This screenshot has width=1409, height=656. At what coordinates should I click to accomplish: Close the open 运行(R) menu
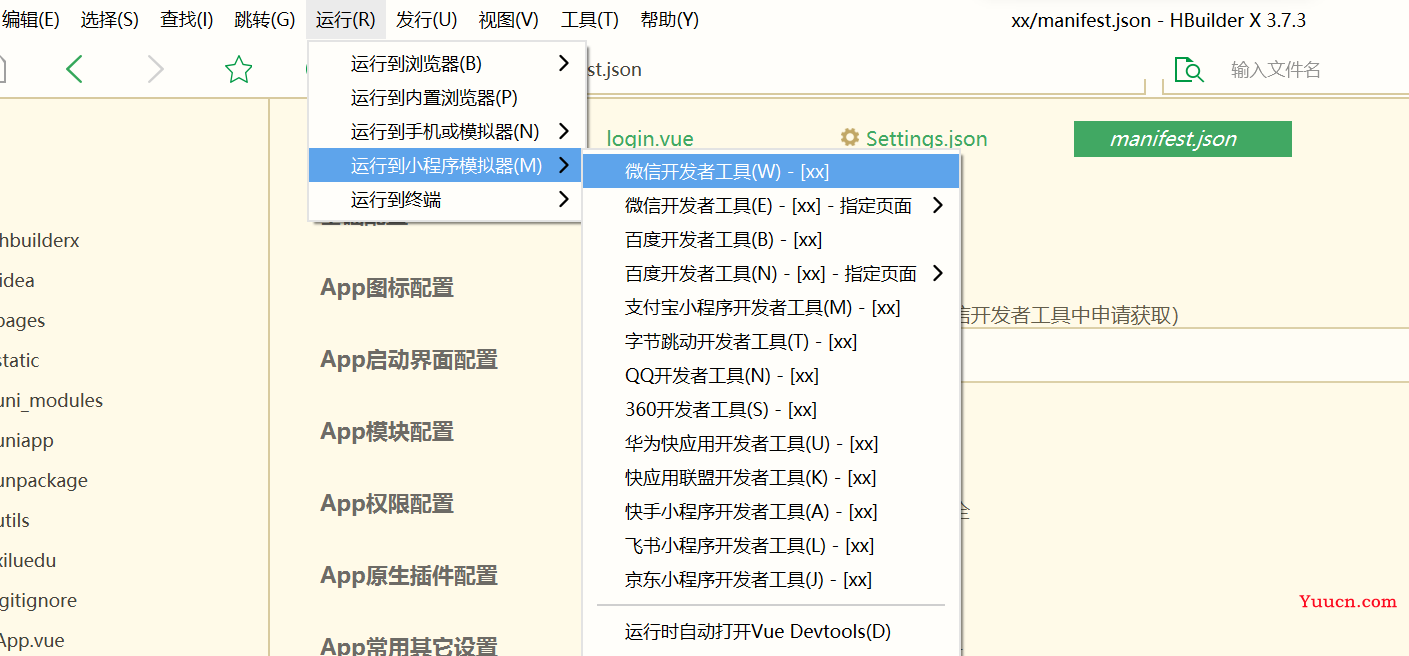pyautogui.click(x=346, y=20)
